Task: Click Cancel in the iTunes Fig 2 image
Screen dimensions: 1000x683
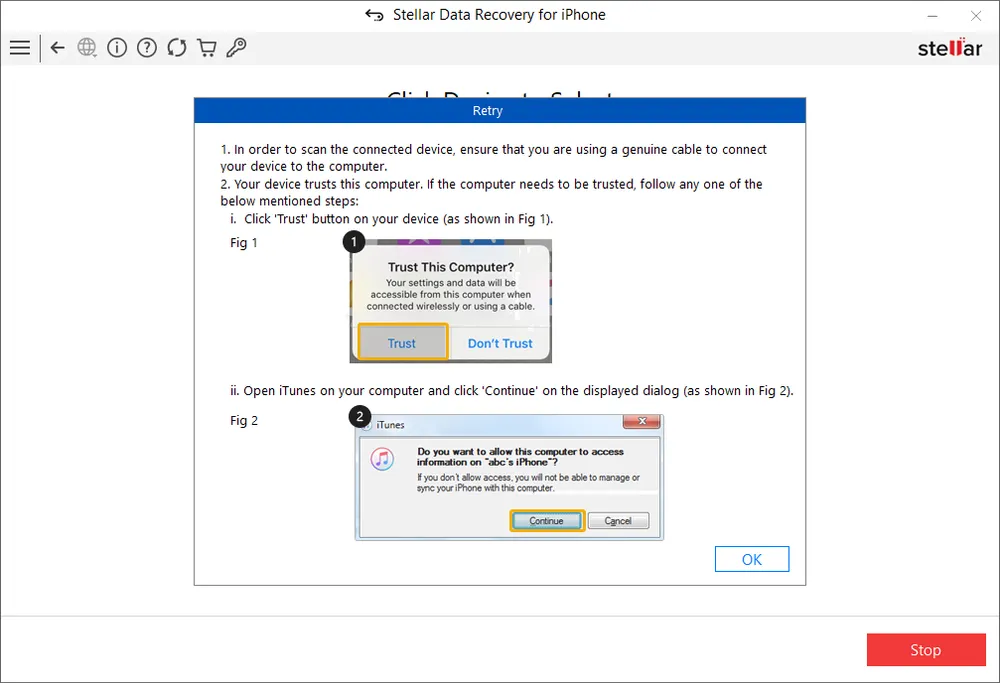Action: coord(618,521)
